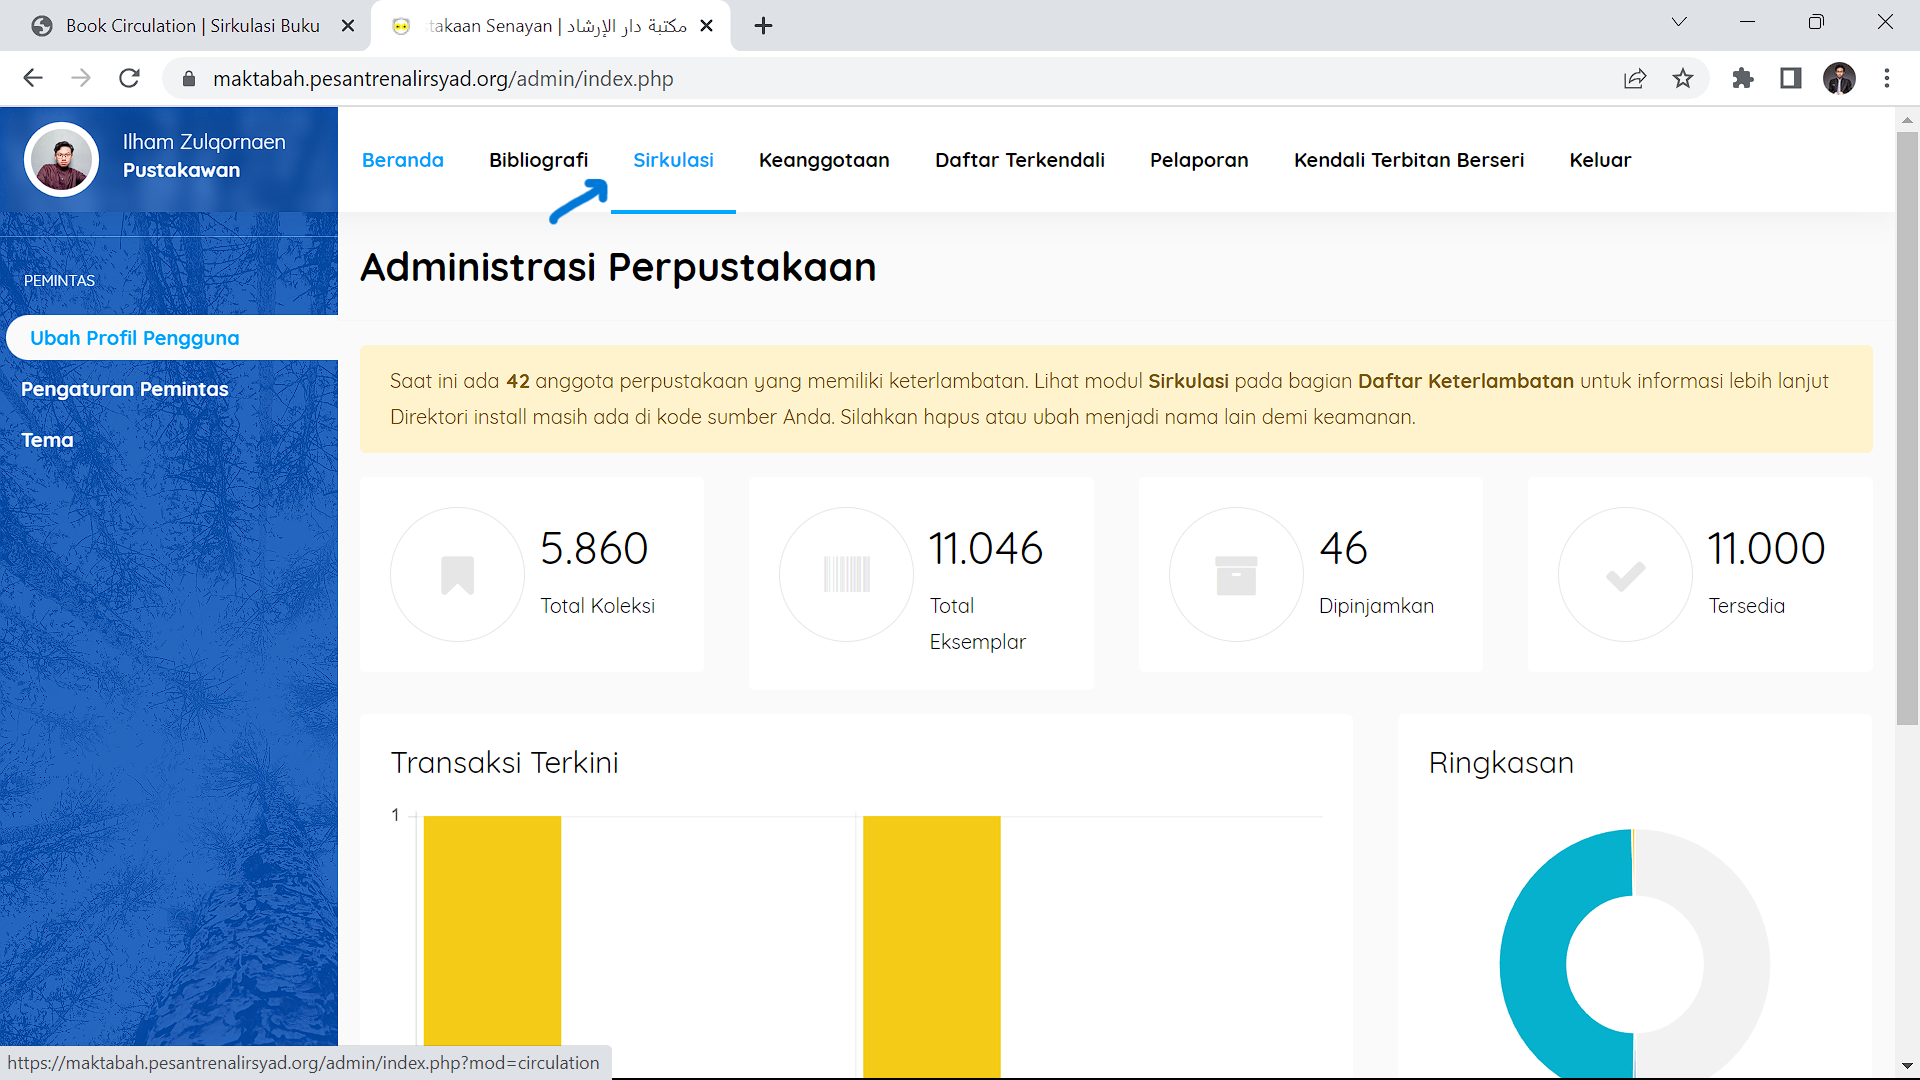Screen dimensions: 1920x1080
Task: Click the address bar URL field
Action: (900, 78)
